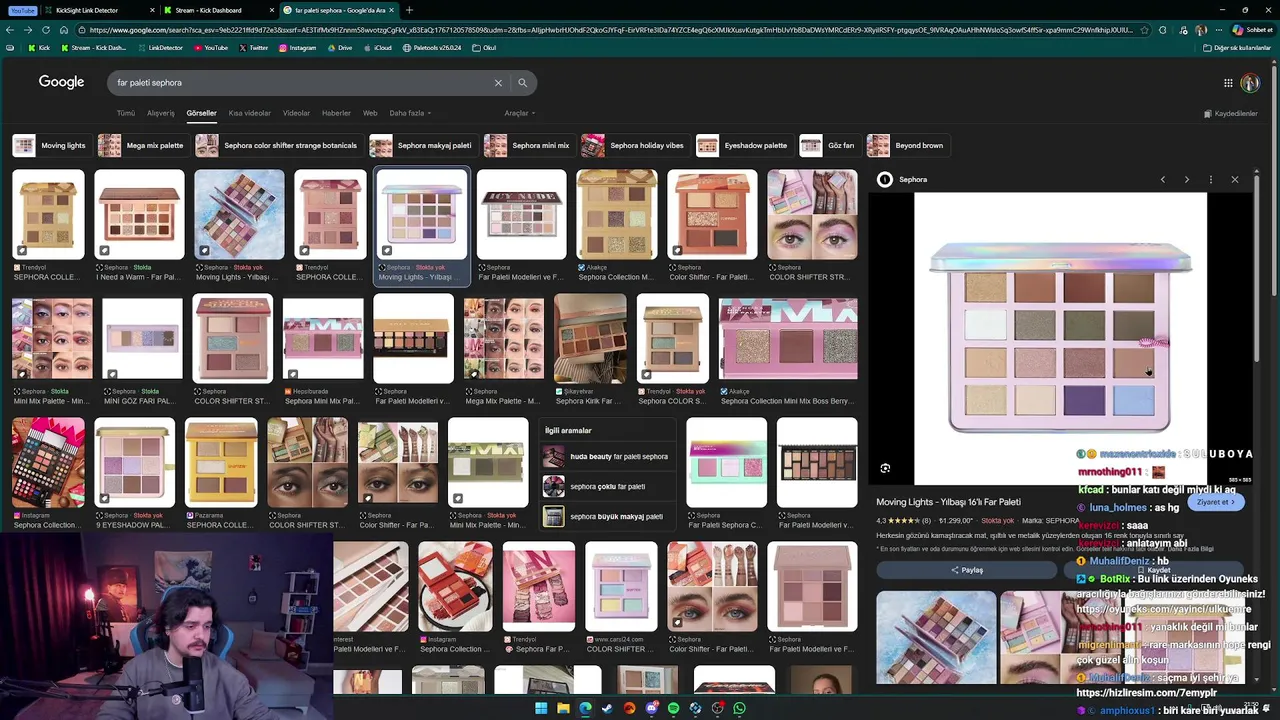Open Spotify from the taskbar

coord(673,708)
